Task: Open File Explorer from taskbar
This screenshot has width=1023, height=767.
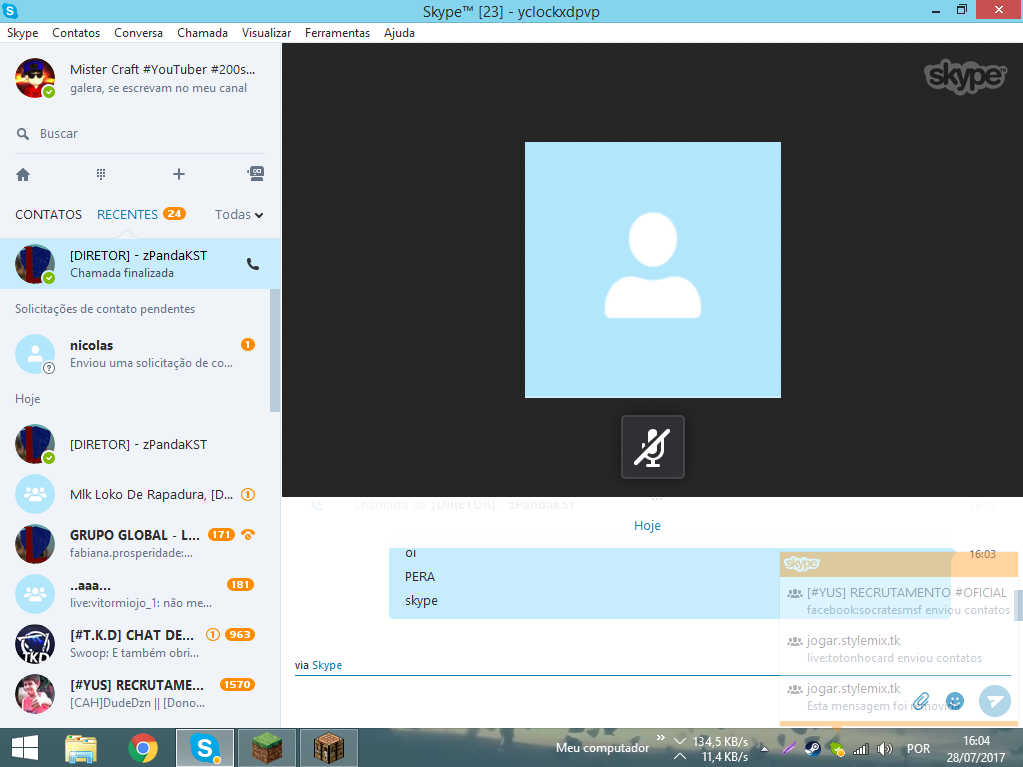Action: (x=81, y=748)
